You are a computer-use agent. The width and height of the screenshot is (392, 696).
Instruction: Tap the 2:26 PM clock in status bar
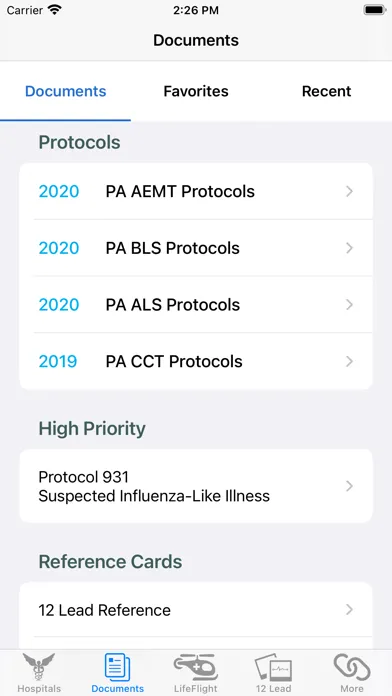pos(196,11)
